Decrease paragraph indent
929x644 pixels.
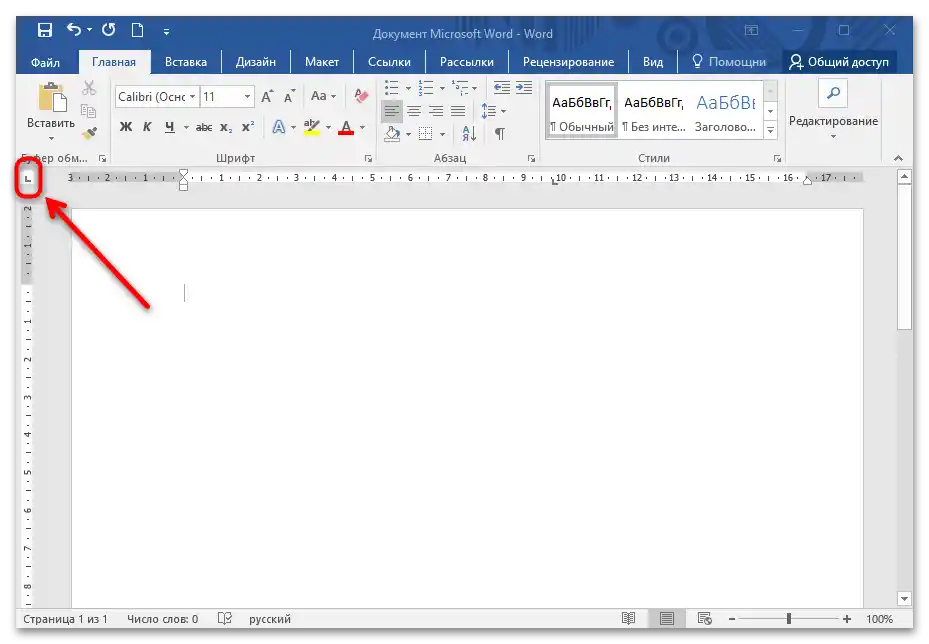502,88
